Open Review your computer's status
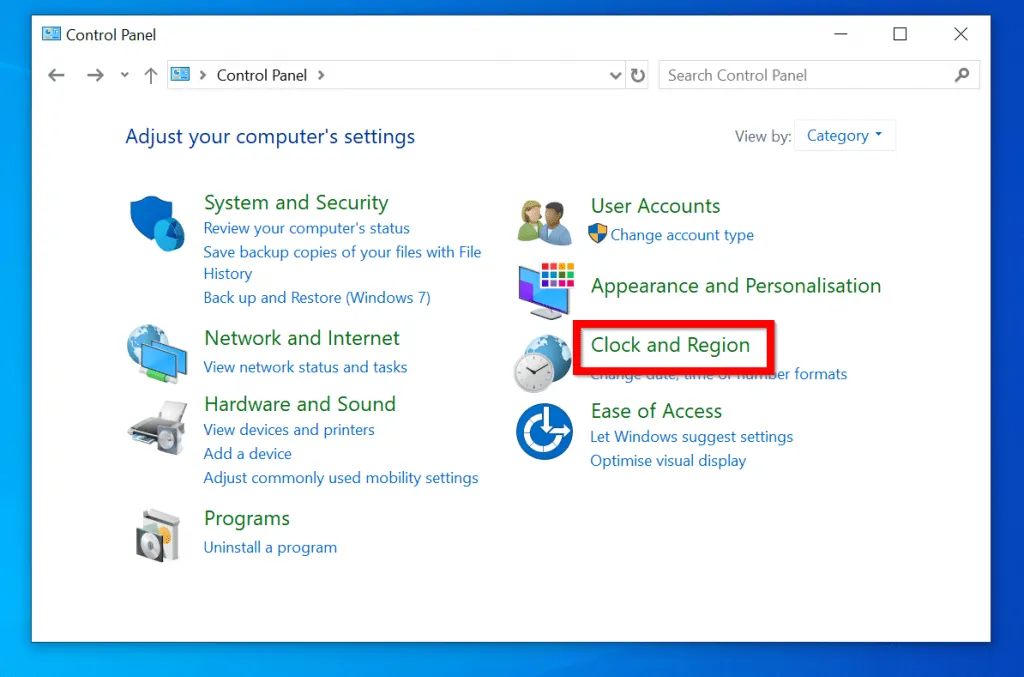This screenshot has width=1024, height=677. click(x=306, y=228)
